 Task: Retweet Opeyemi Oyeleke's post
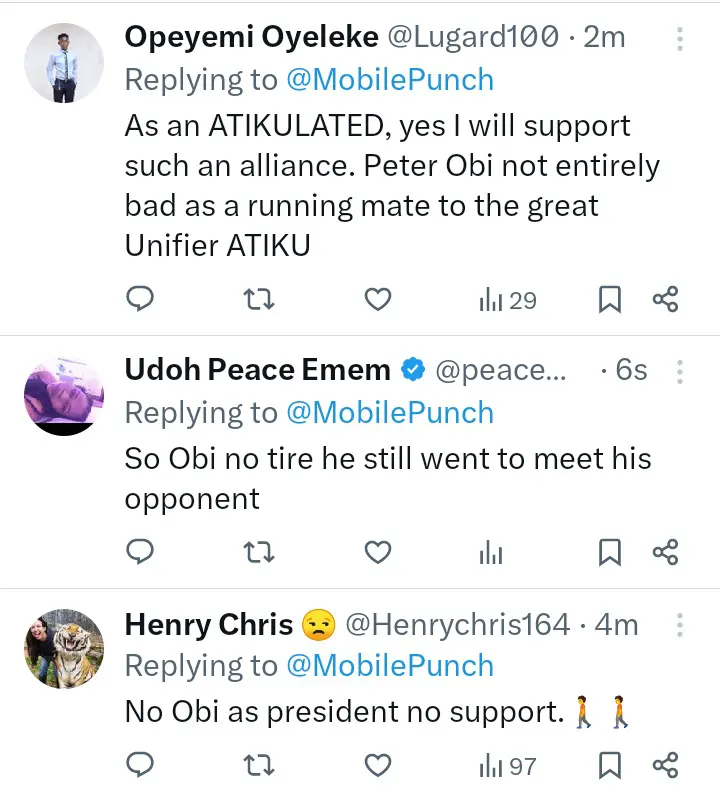click(259, 298)
